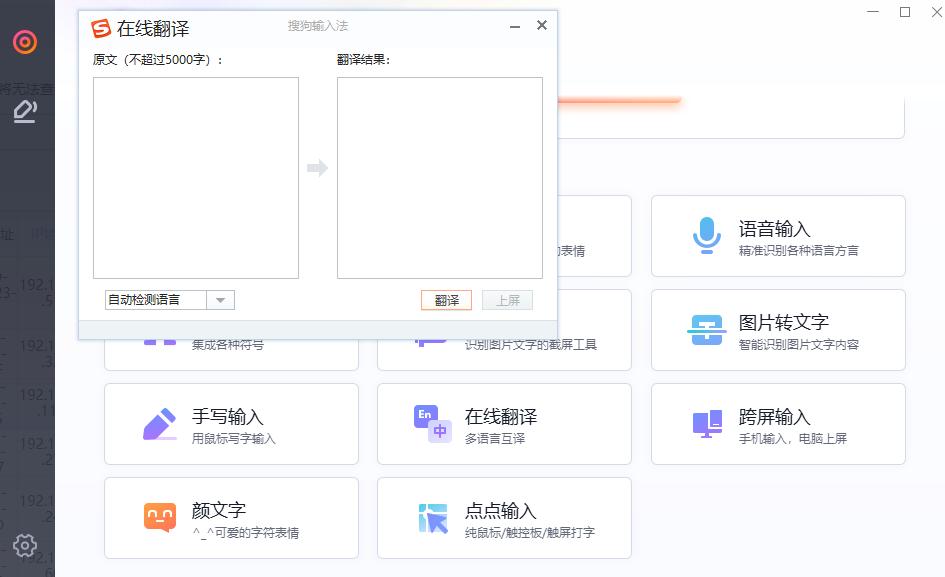Screen dimensions: 945x577
Task: Click the 翻译结果 result area
Action: pos(440,177)
